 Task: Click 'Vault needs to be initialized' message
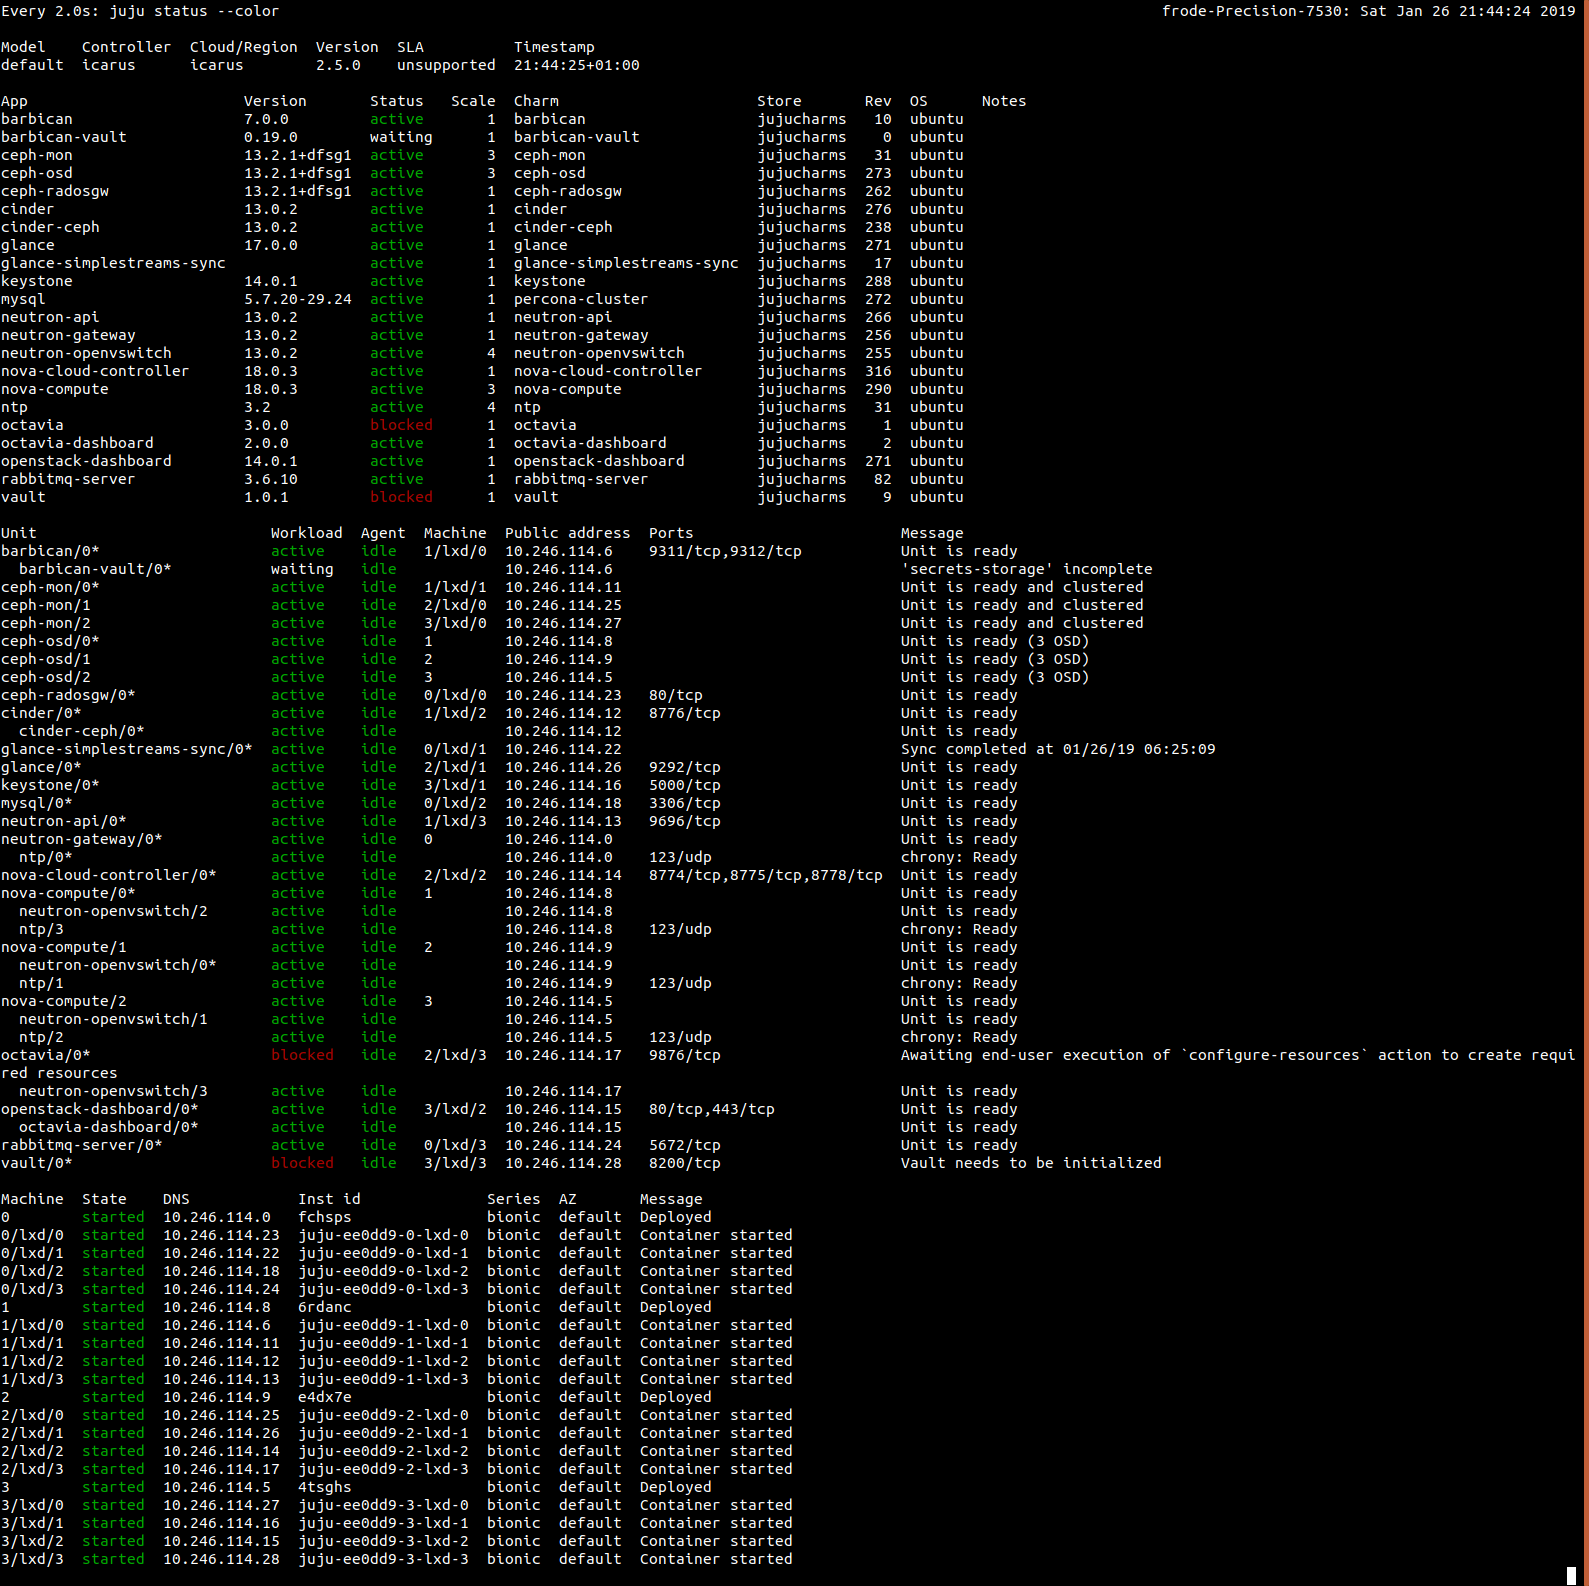coord(1031,1163)
